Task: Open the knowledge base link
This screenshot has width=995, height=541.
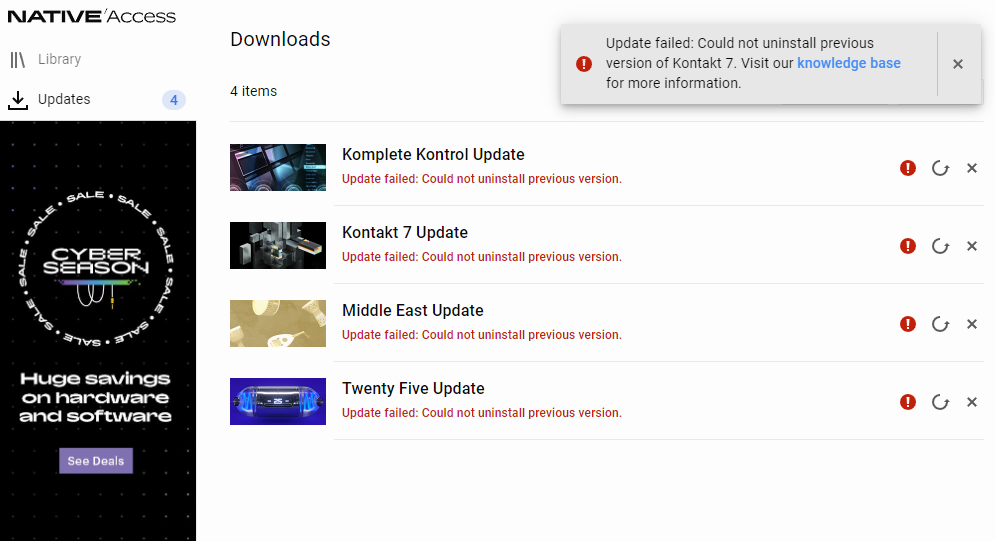Action: pyautogui.click(x=848, y=63)
